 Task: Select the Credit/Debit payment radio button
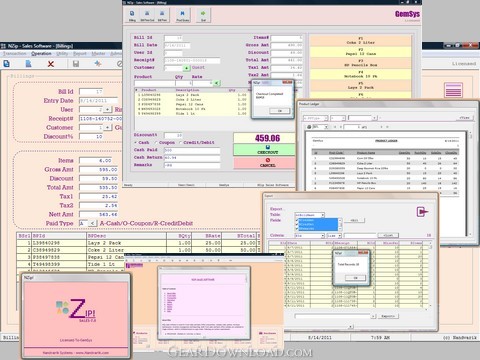pos(180,143)
